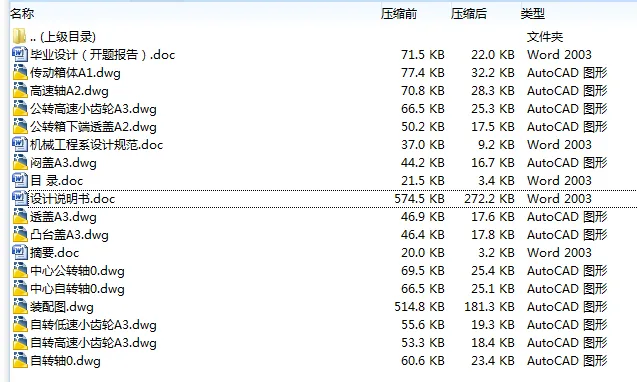This screenshot has height=382, width=637.
Task: Click the 19.3 KB compressed size
Action: click(x=493, y=325)
